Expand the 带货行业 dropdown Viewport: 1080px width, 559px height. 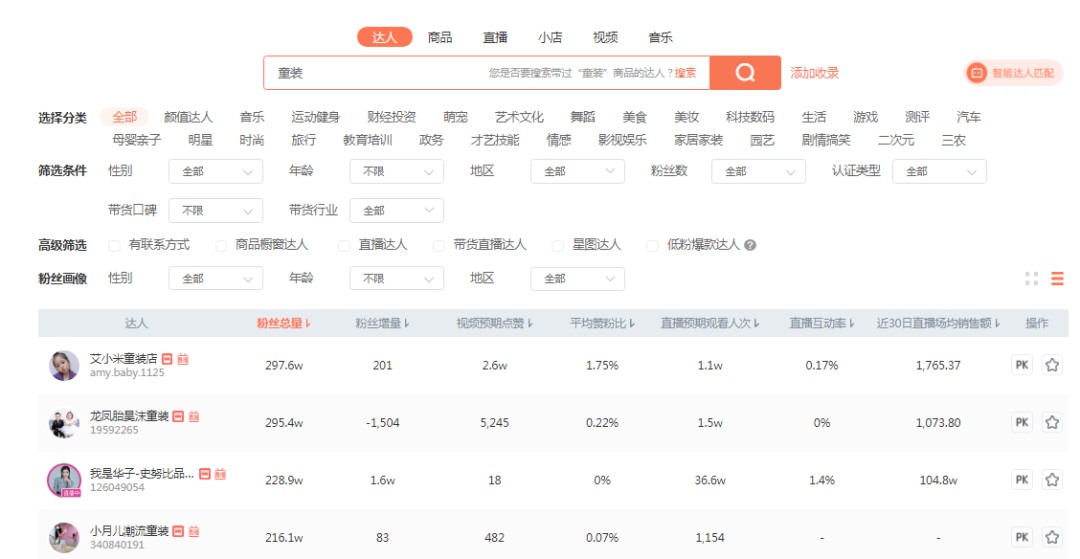397,211
